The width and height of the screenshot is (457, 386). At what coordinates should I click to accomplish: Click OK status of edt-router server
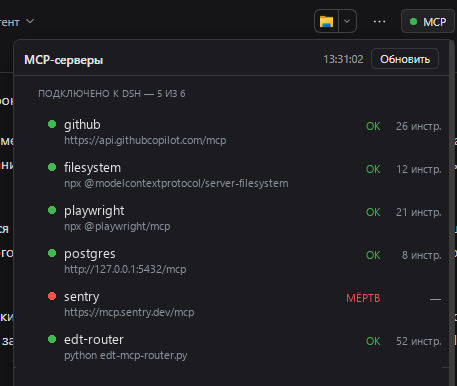373,341
